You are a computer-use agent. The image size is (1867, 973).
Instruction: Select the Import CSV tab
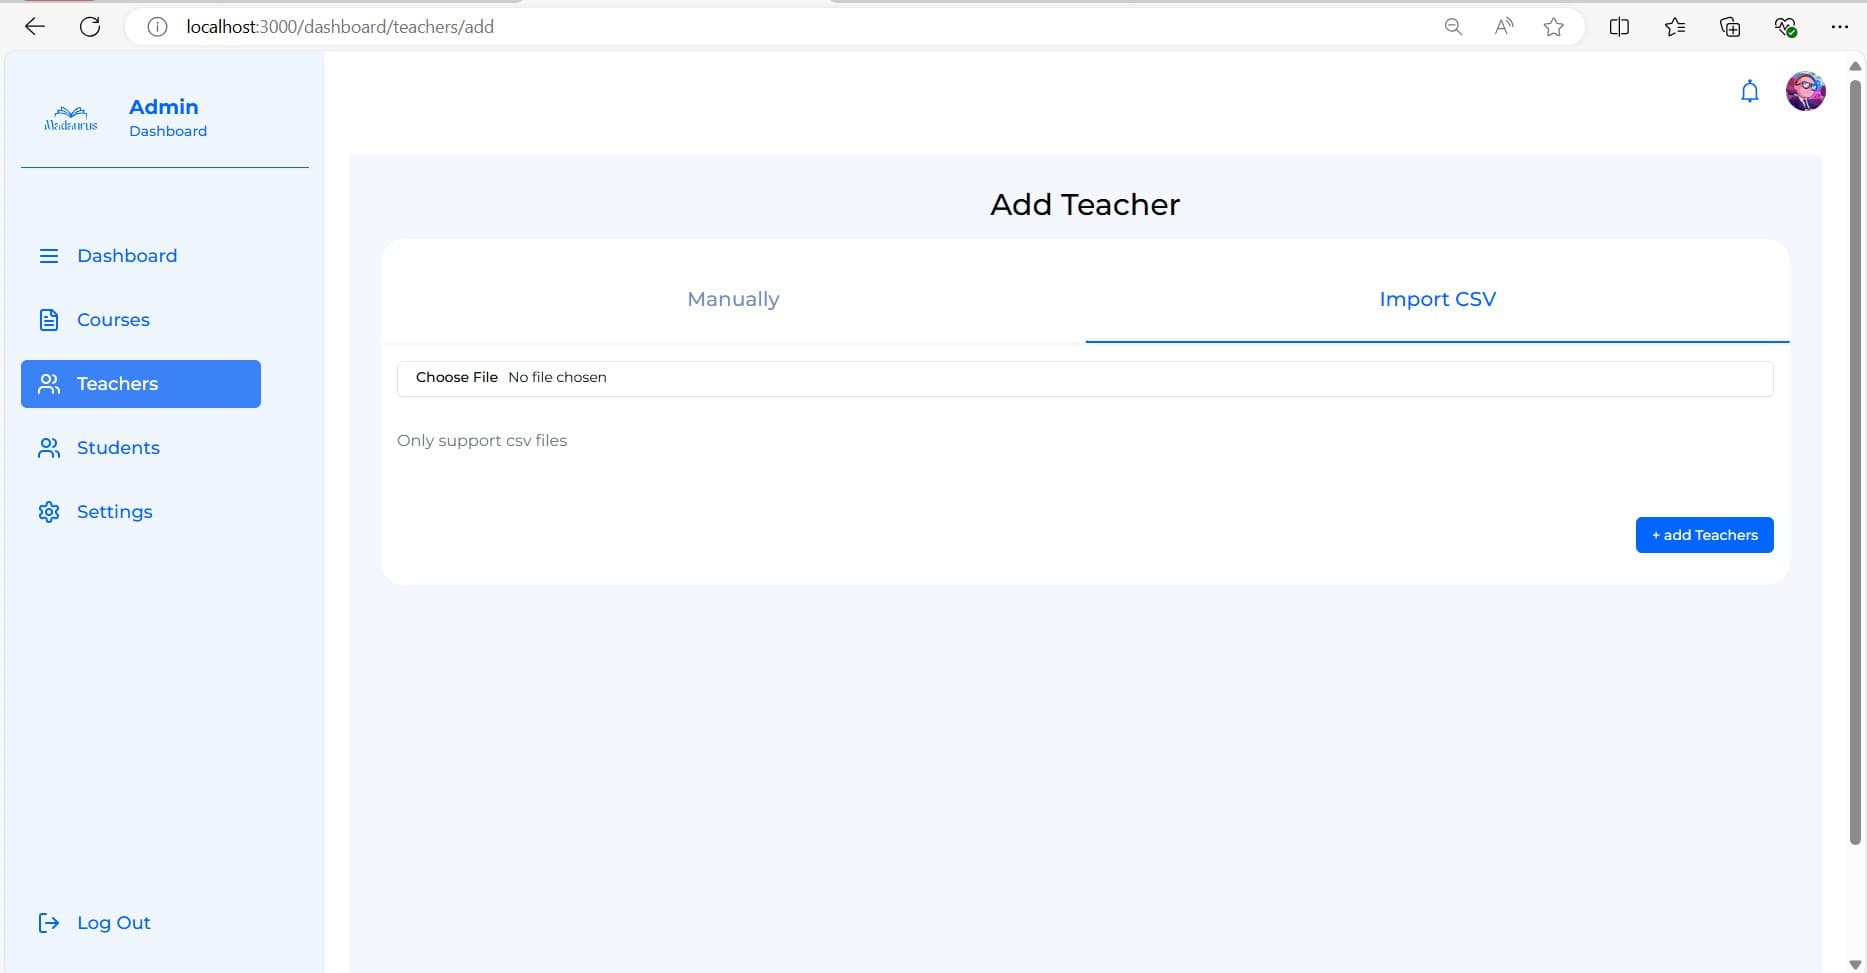1437,299
